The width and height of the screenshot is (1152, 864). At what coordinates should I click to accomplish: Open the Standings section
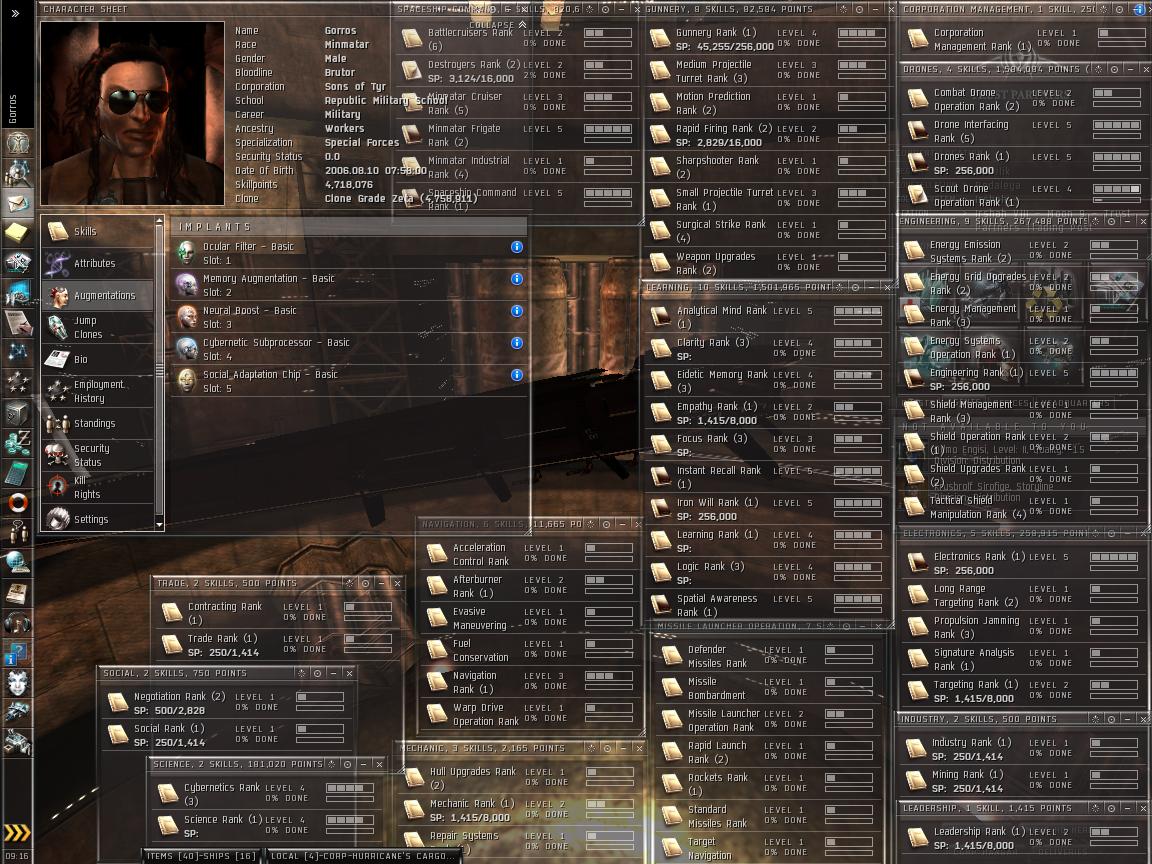tap(98, 423)
